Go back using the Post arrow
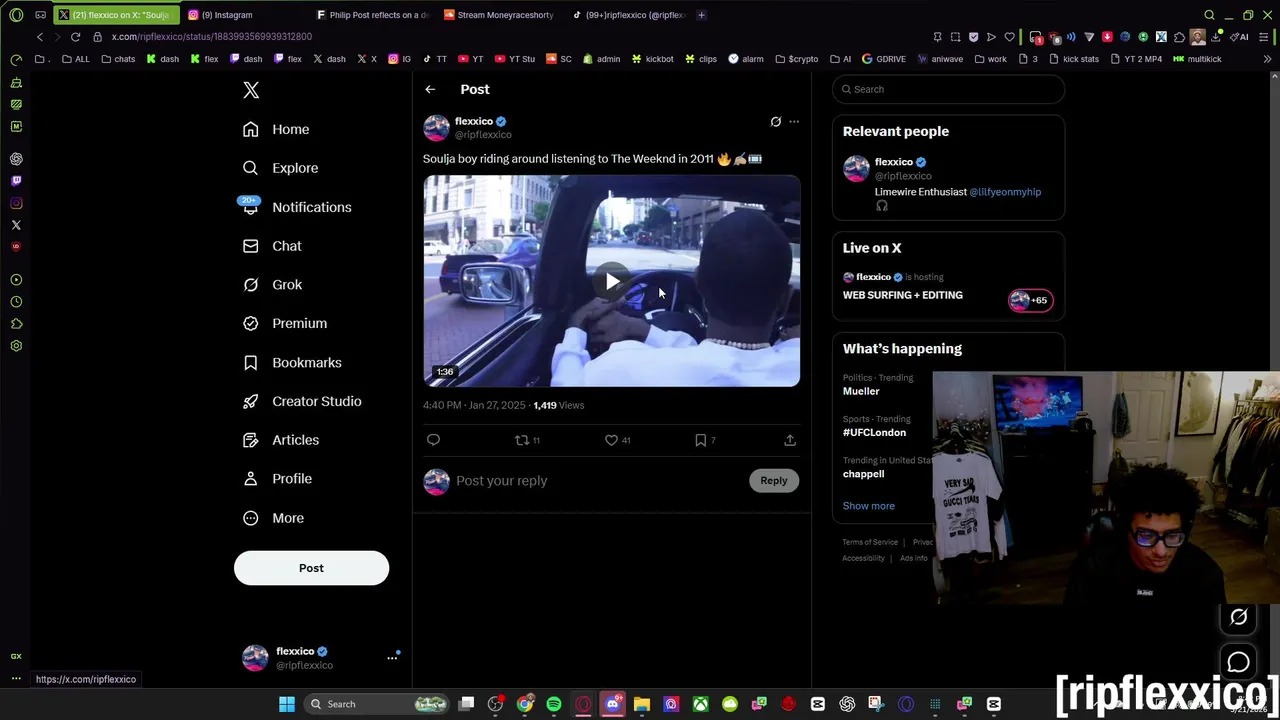 coord(430,89)
